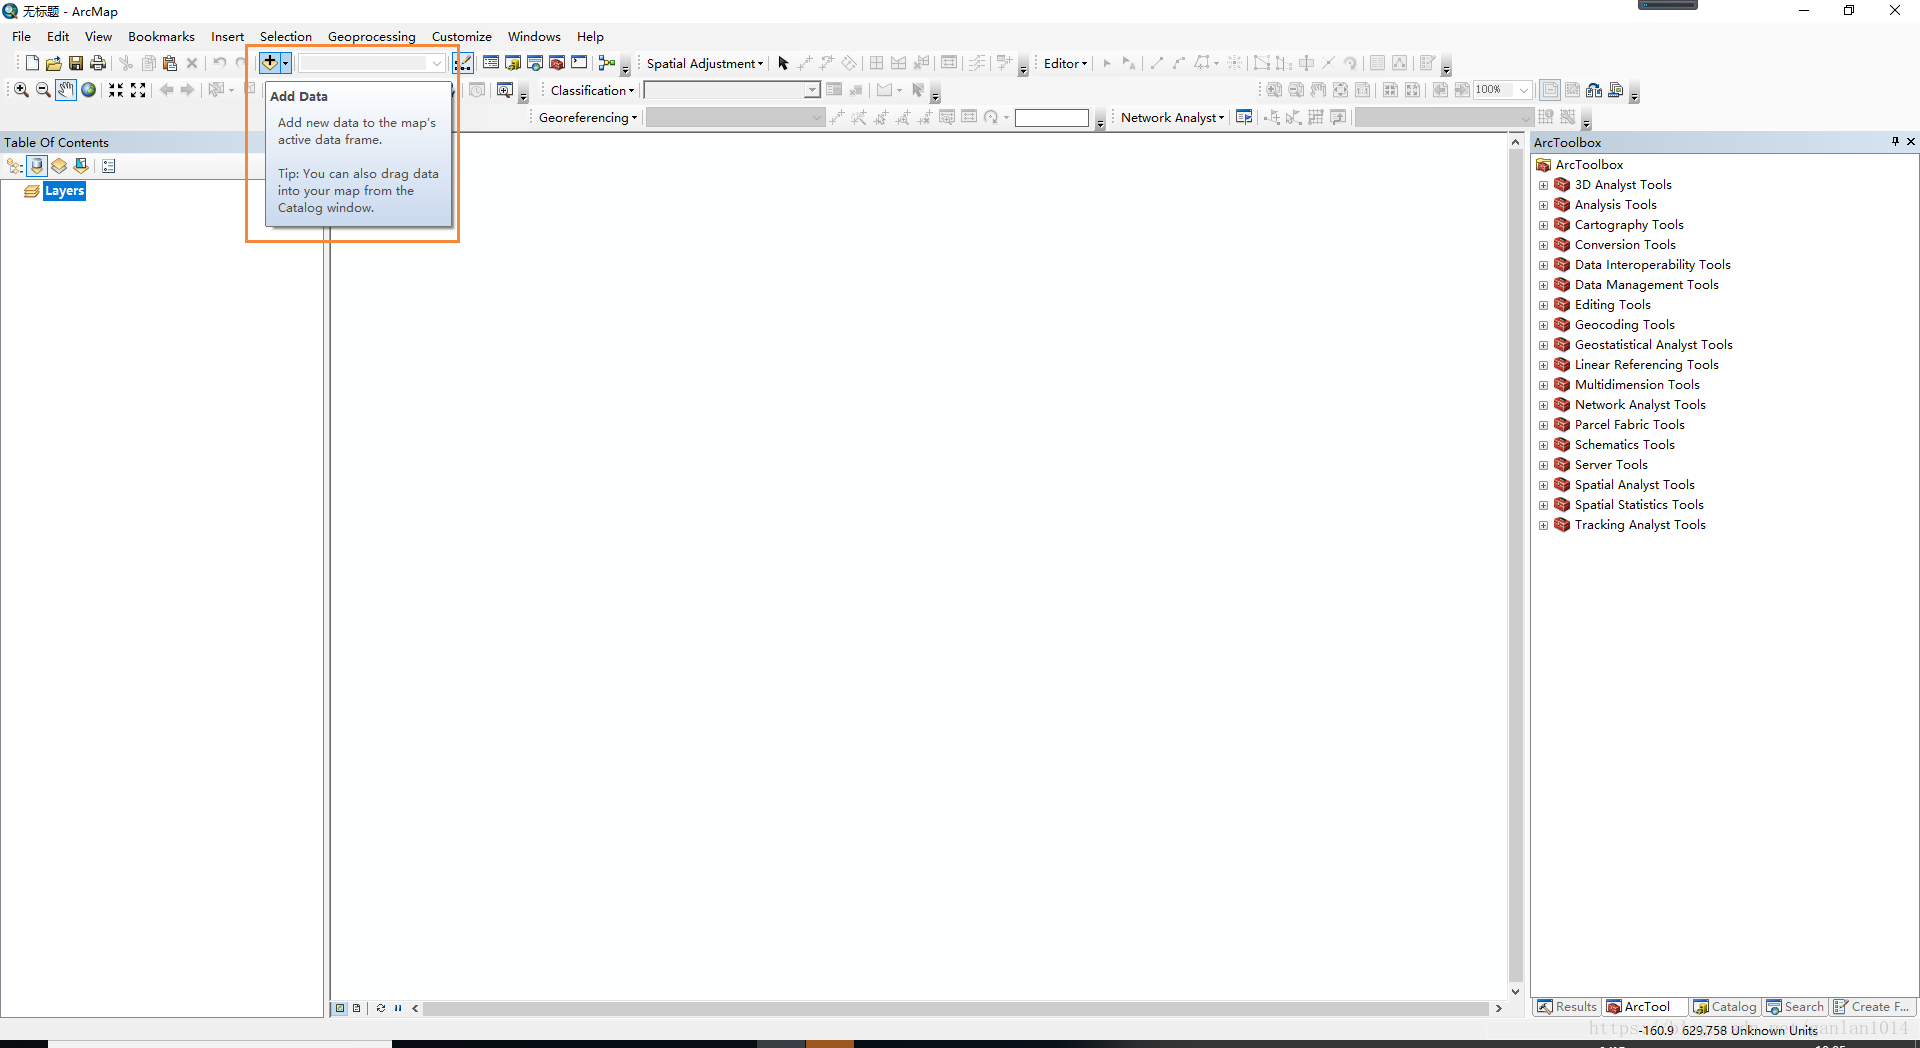Select the Layers data frame
The height and width of the screenshot is (1048, 1920).
[64, 191]
